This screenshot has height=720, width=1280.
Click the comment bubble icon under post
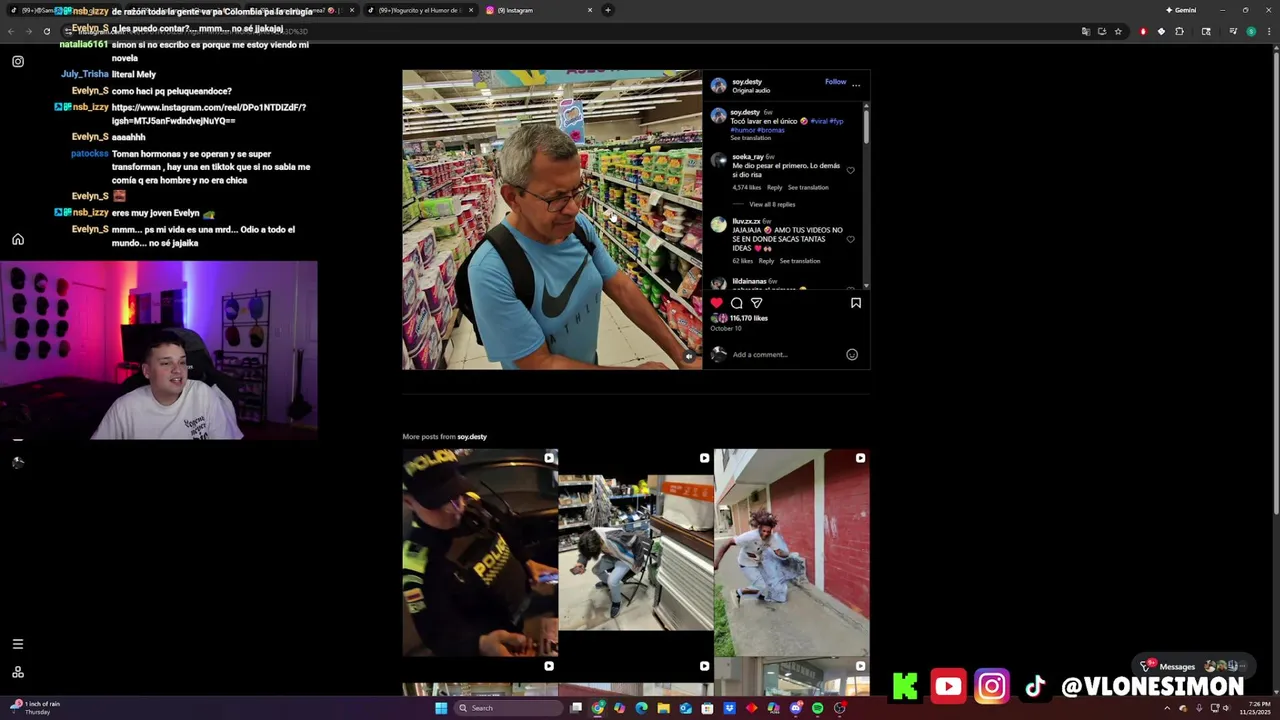[737, 303]
